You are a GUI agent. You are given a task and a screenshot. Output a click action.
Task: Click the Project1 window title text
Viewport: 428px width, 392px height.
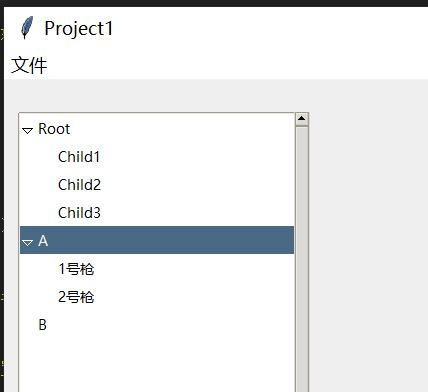[79, 28]
